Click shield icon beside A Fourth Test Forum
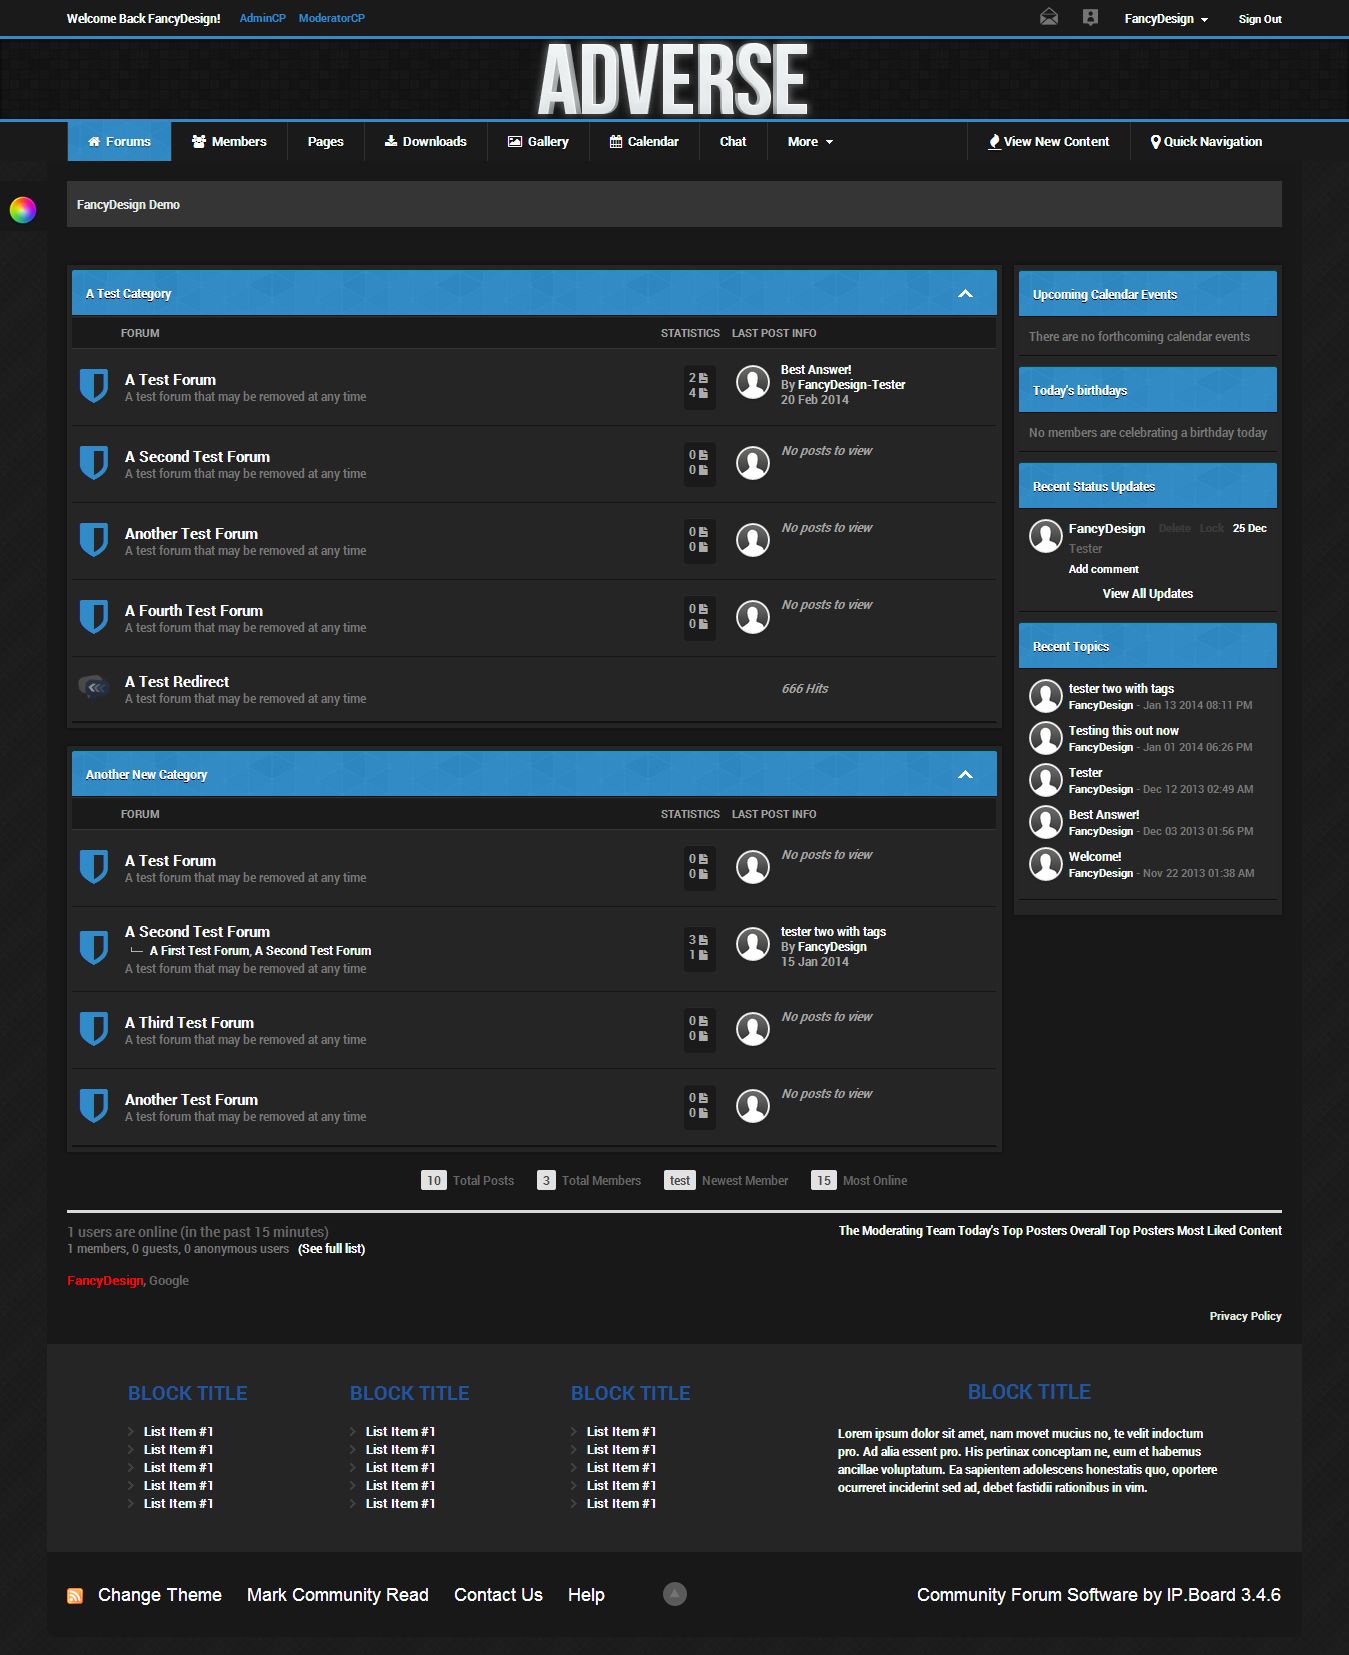 93,617
